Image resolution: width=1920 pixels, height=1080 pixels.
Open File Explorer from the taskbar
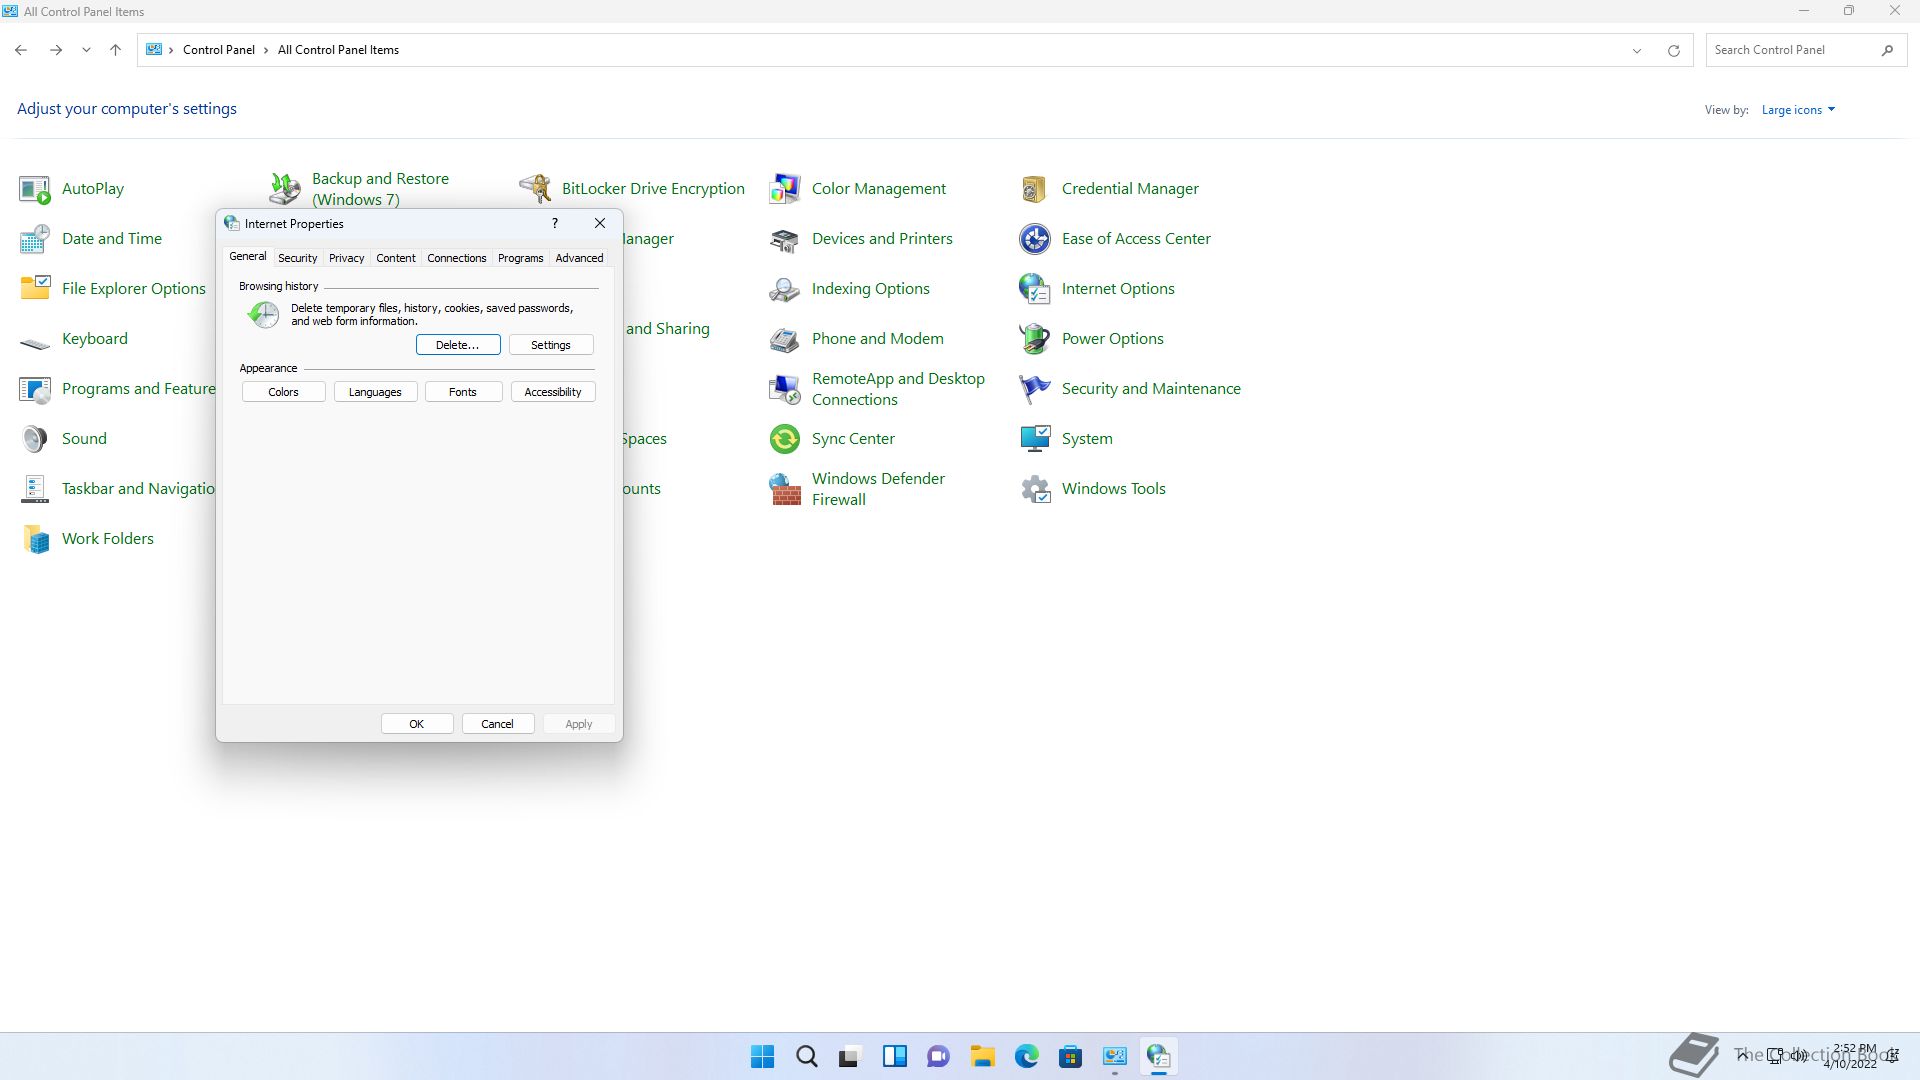tap(982, 1057)
